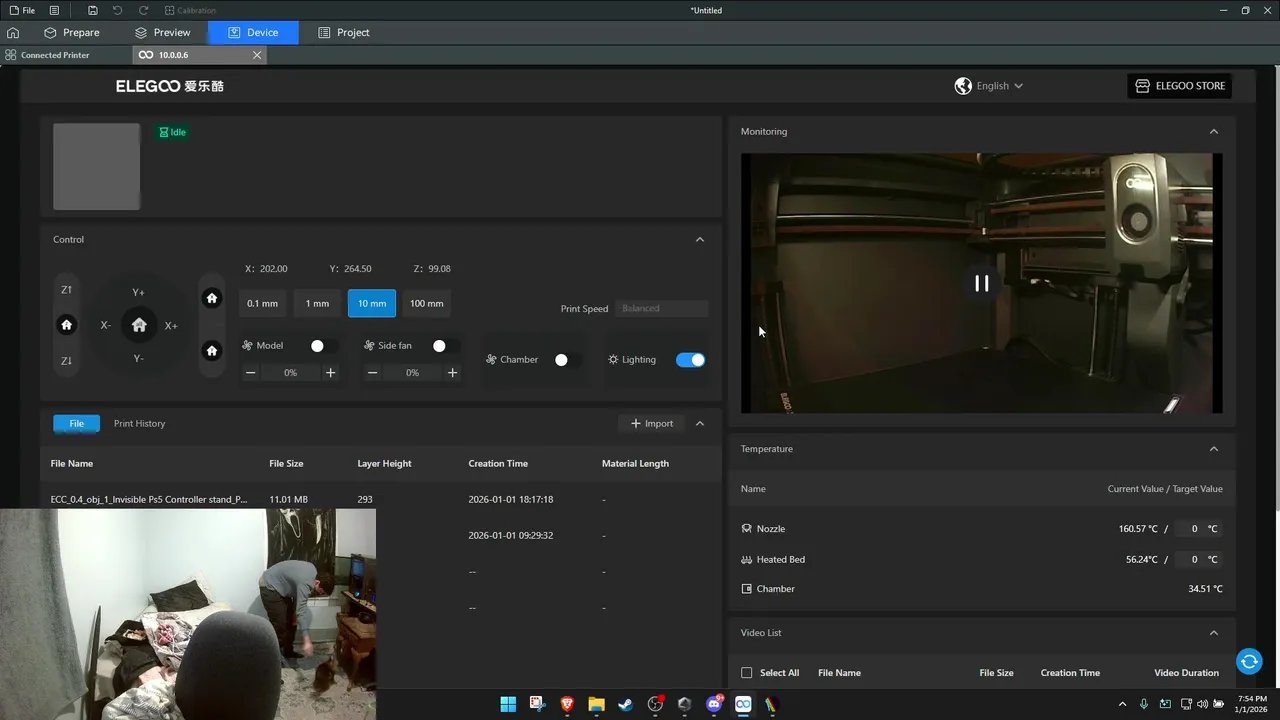The width and height of the screenshot is (1280, 720).
Task: Home the Z axis with the left home icon
Action: pyautogui.click(x=67, y=325)
